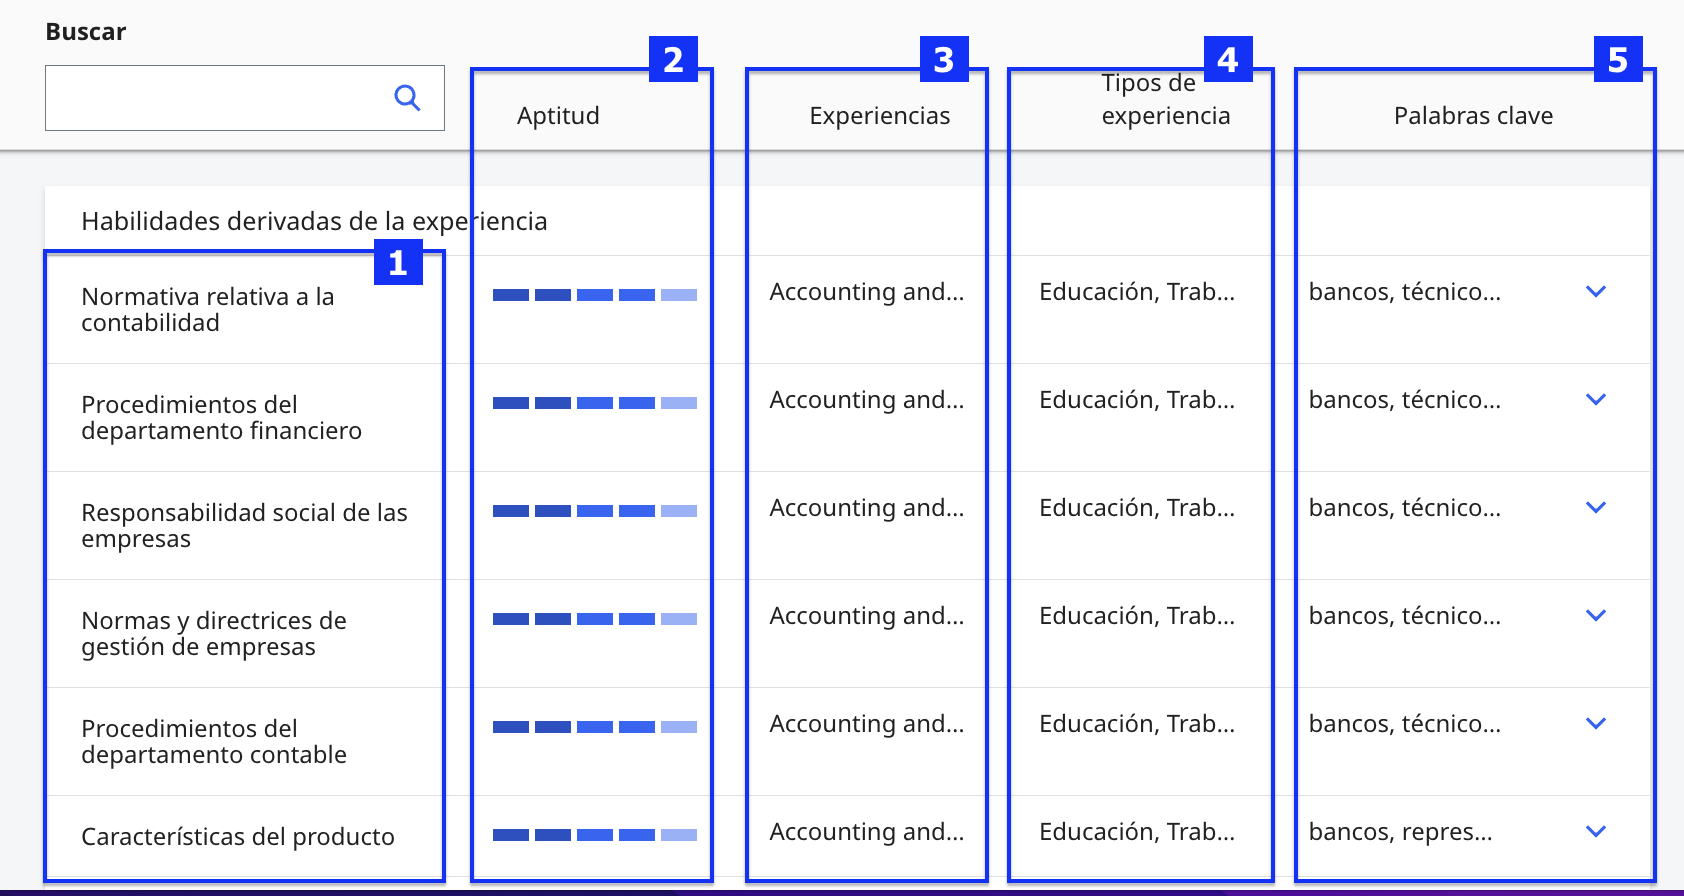Click Accounting and... experience in the first row
Image resolution: width=1684 pixels, height=896 pixels.
[x=867, y=292]
